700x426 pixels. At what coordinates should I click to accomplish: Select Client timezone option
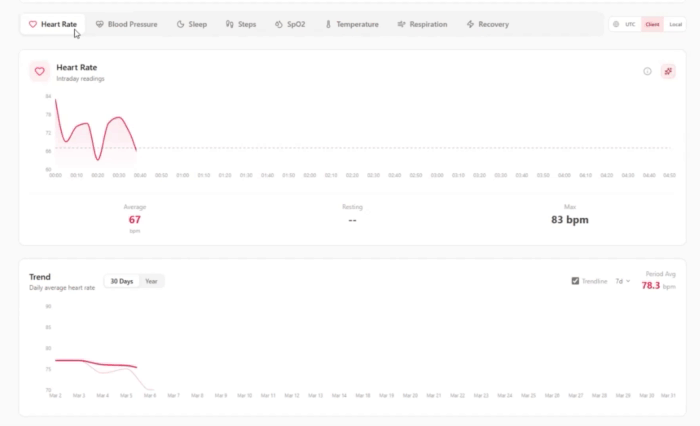click(652, 24)
